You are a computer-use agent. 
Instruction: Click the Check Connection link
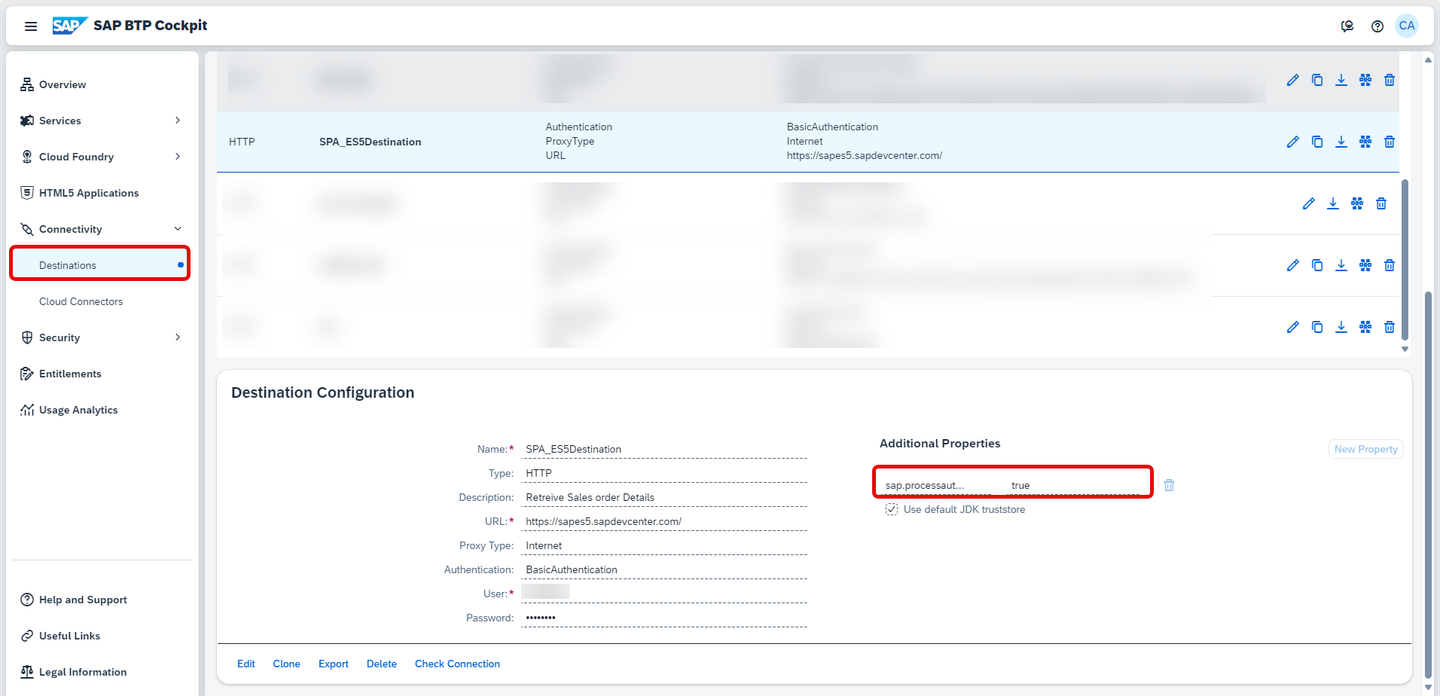(458, 664)
